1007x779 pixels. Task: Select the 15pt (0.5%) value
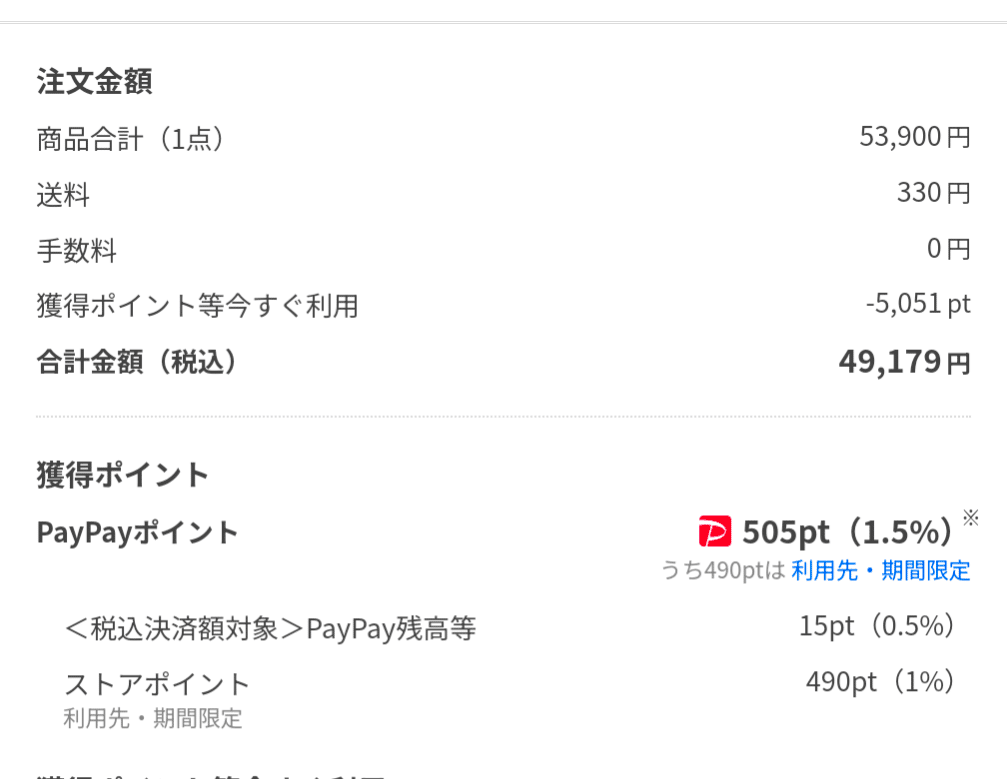click(877, 626)
